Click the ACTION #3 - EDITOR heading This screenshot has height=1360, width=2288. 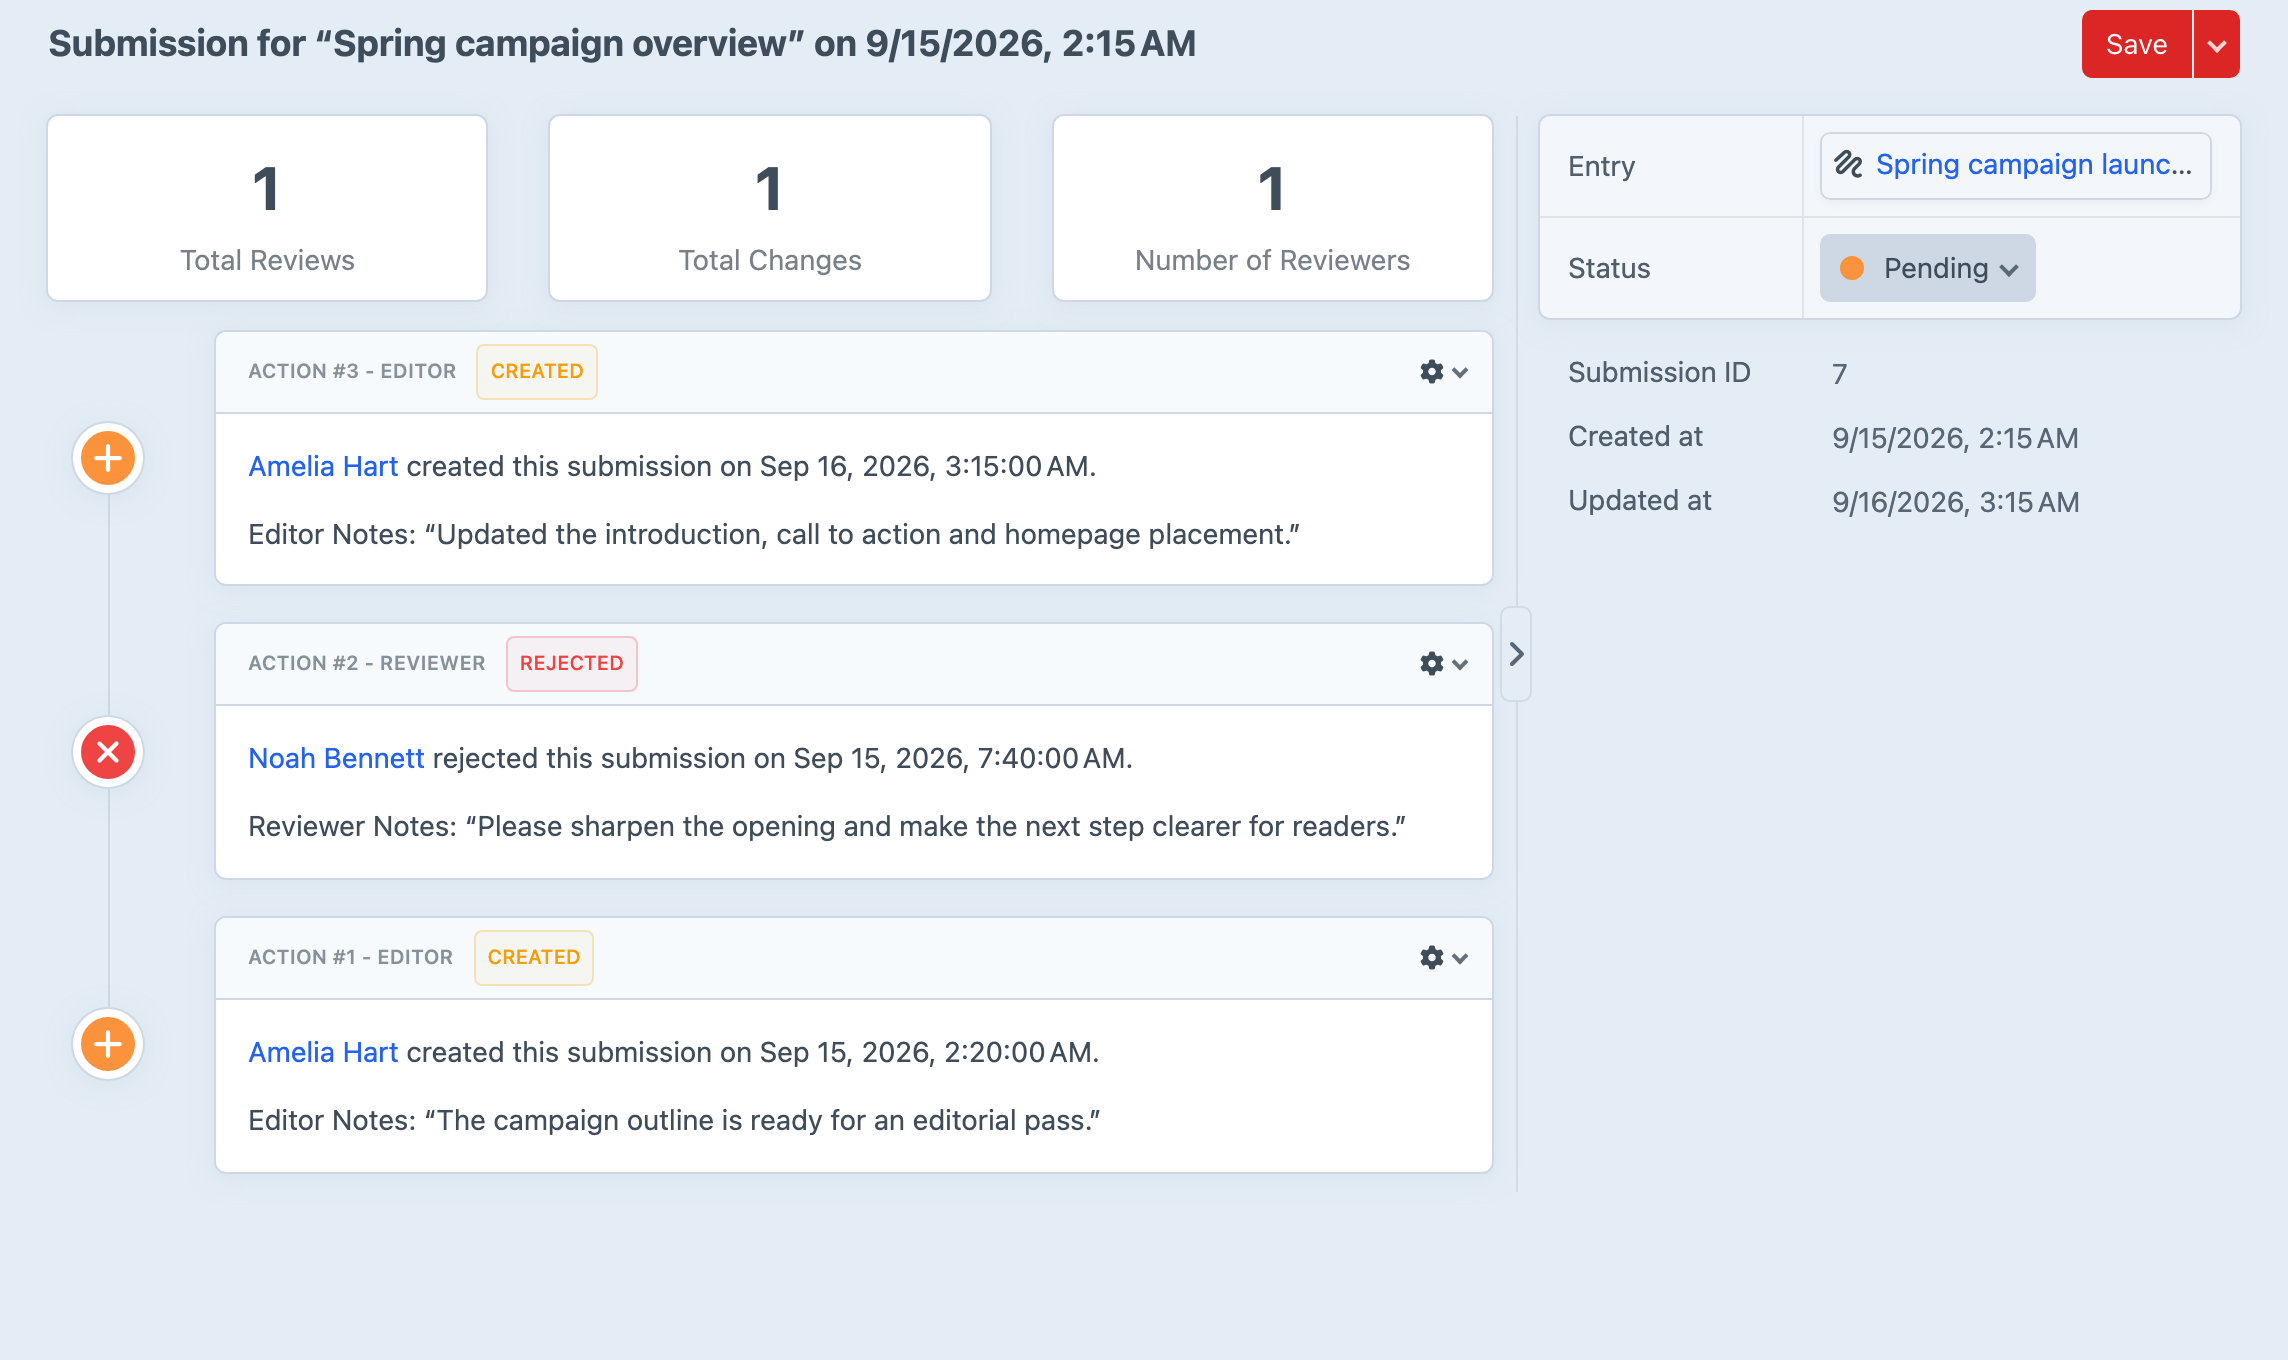[x=352, y=372]
